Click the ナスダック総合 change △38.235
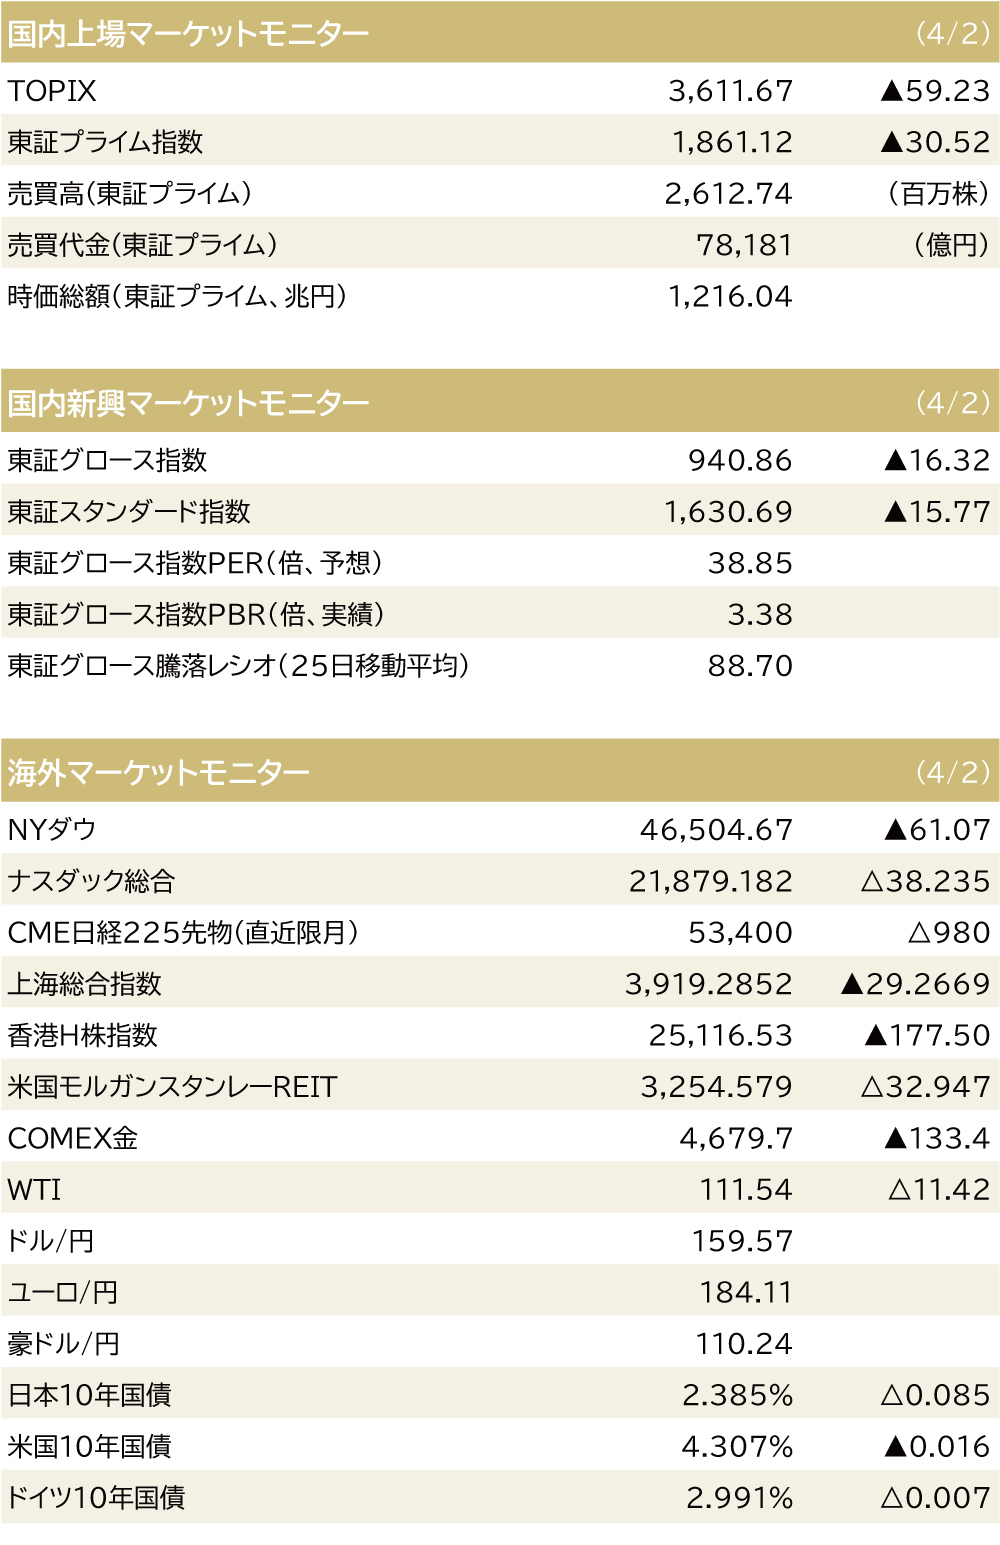This screenshot has width=1000, height=1545. click(925, 881)
